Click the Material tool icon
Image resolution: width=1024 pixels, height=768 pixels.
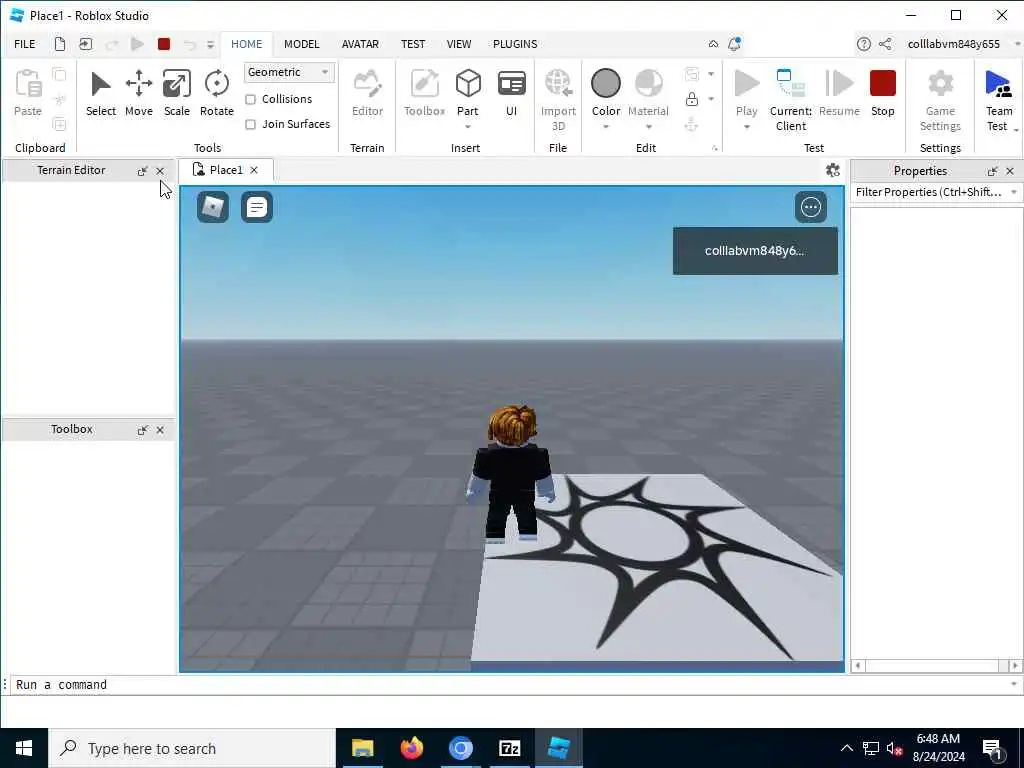pyautogui.click(x=648, y=85)
